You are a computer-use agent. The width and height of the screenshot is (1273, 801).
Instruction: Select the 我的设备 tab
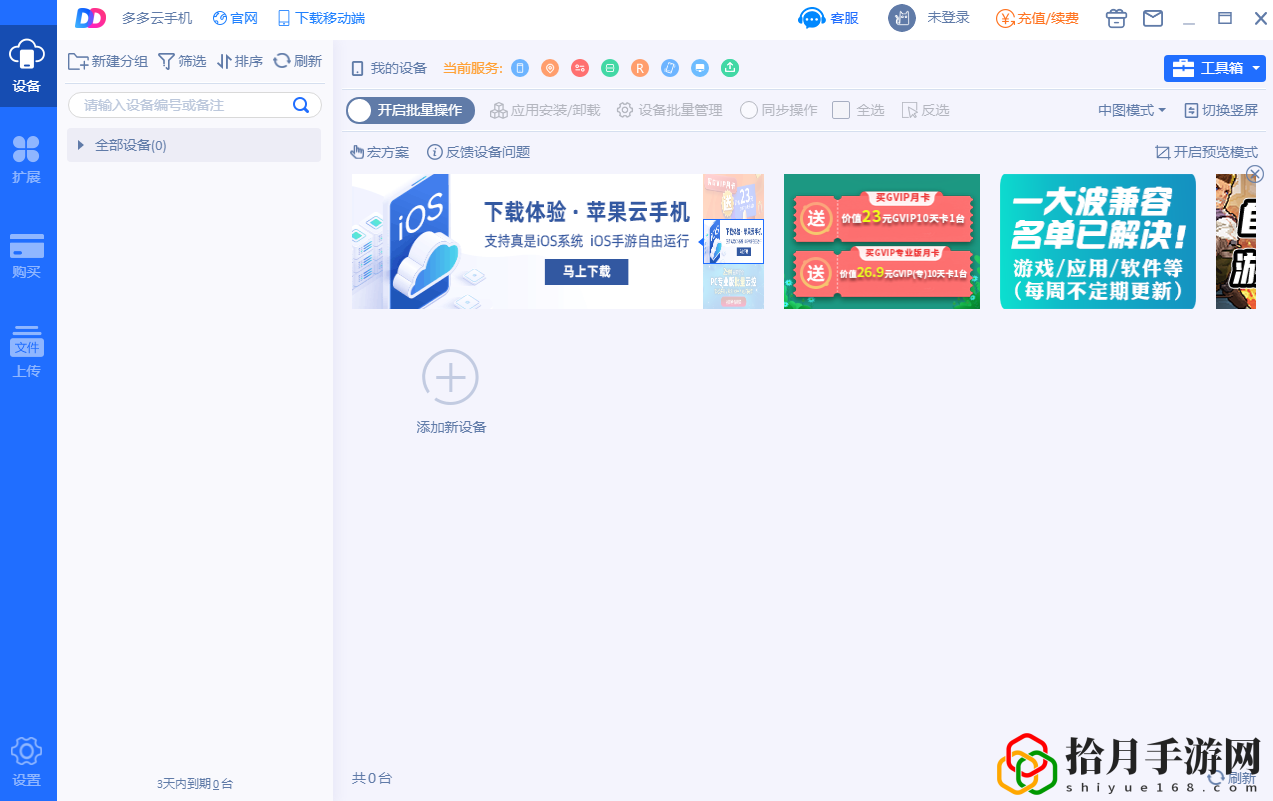coord(389,68)
